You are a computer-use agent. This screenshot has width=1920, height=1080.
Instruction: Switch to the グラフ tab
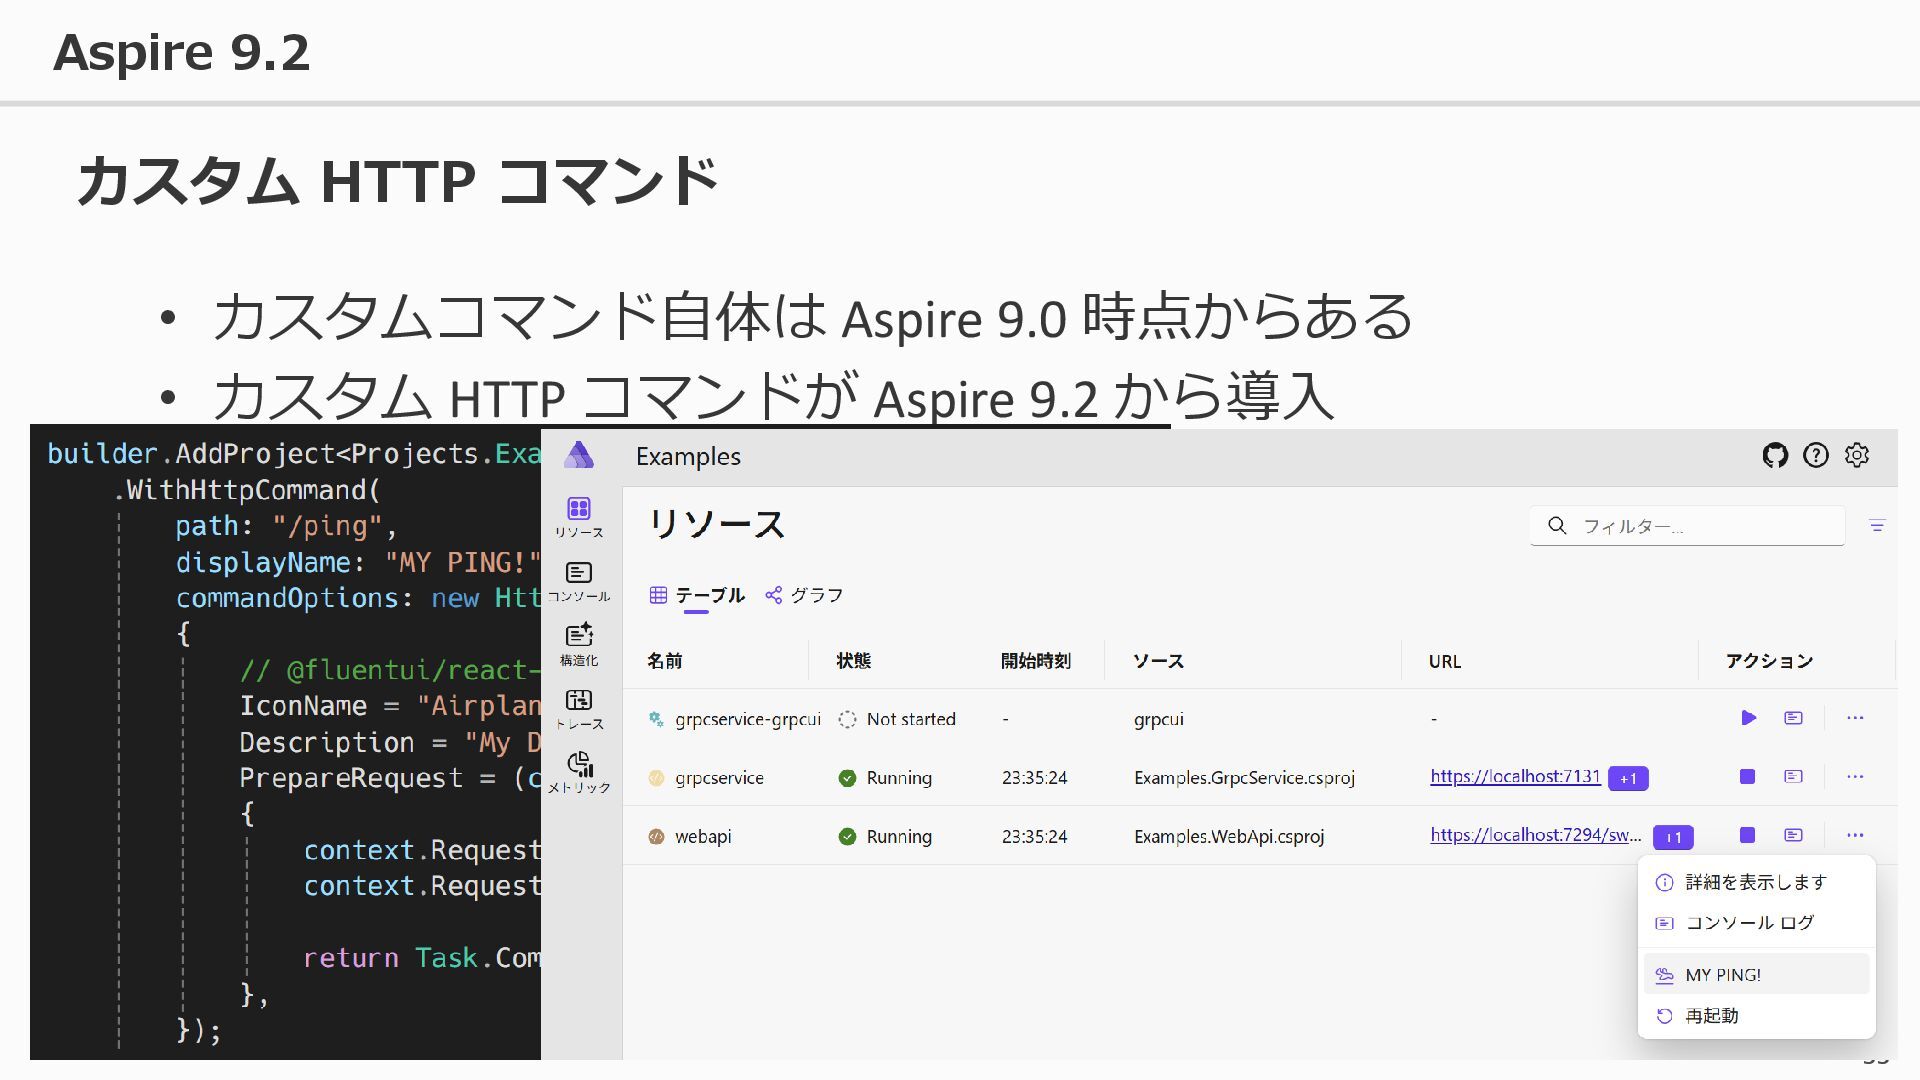[805, 595]
